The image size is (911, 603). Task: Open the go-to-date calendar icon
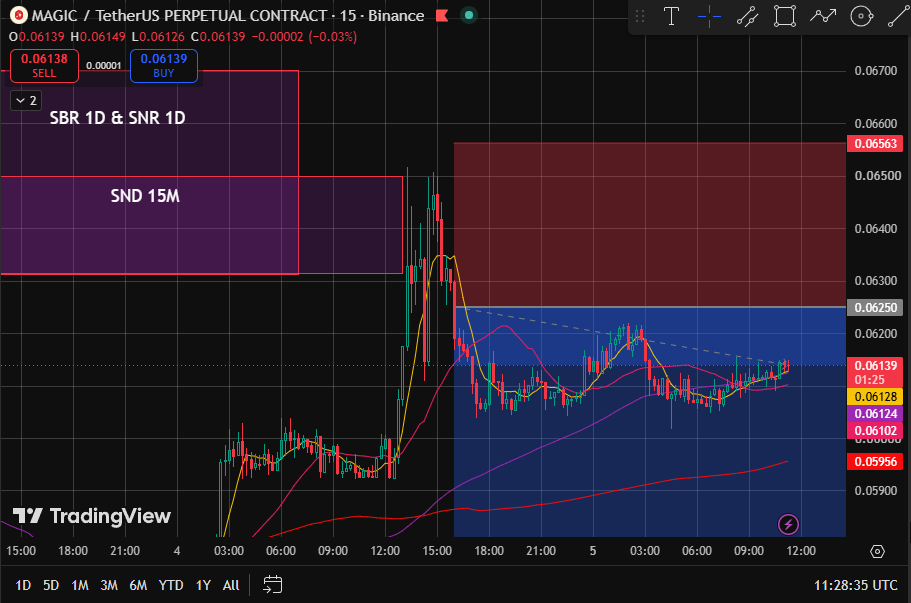click(272, 584)
